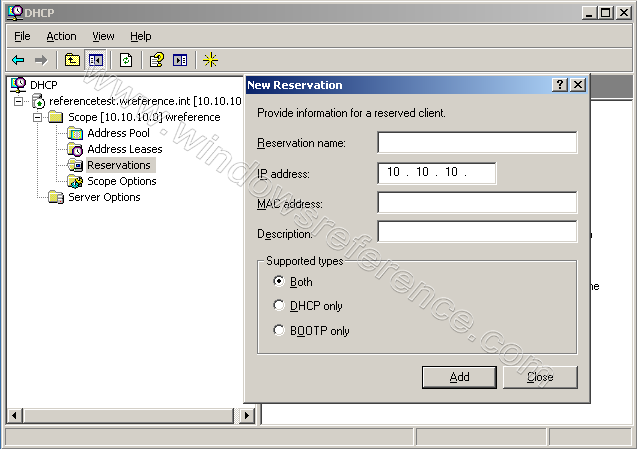Select the Address Pool tree item
Image resolution: width=637 pixels, height=449 pixels.
point(118,133)
